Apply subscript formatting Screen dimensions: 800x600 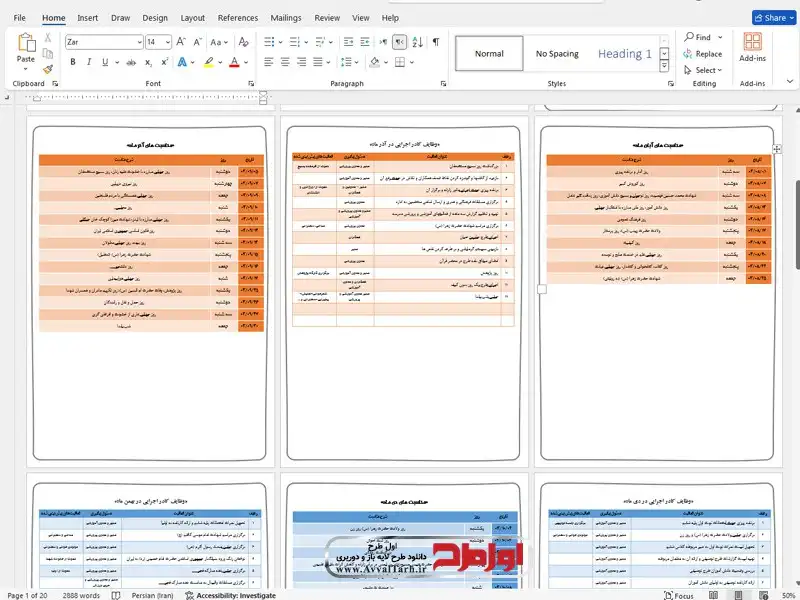(x=148, y=62)
